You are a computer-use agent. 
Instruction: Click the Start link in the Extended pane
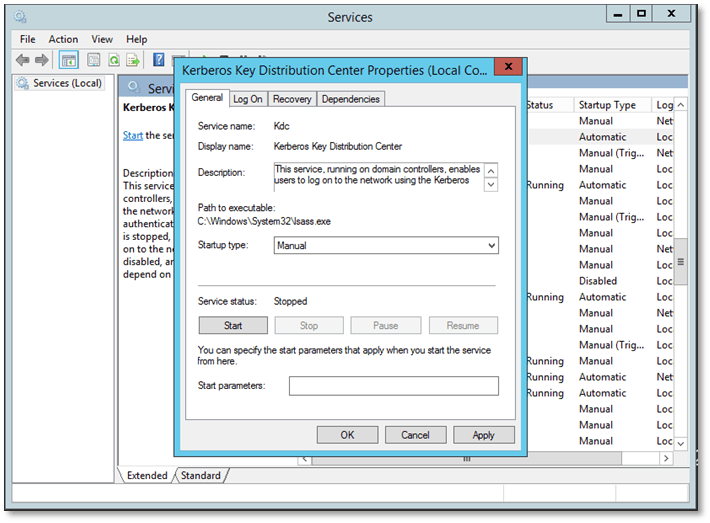[x=132, y=135]
